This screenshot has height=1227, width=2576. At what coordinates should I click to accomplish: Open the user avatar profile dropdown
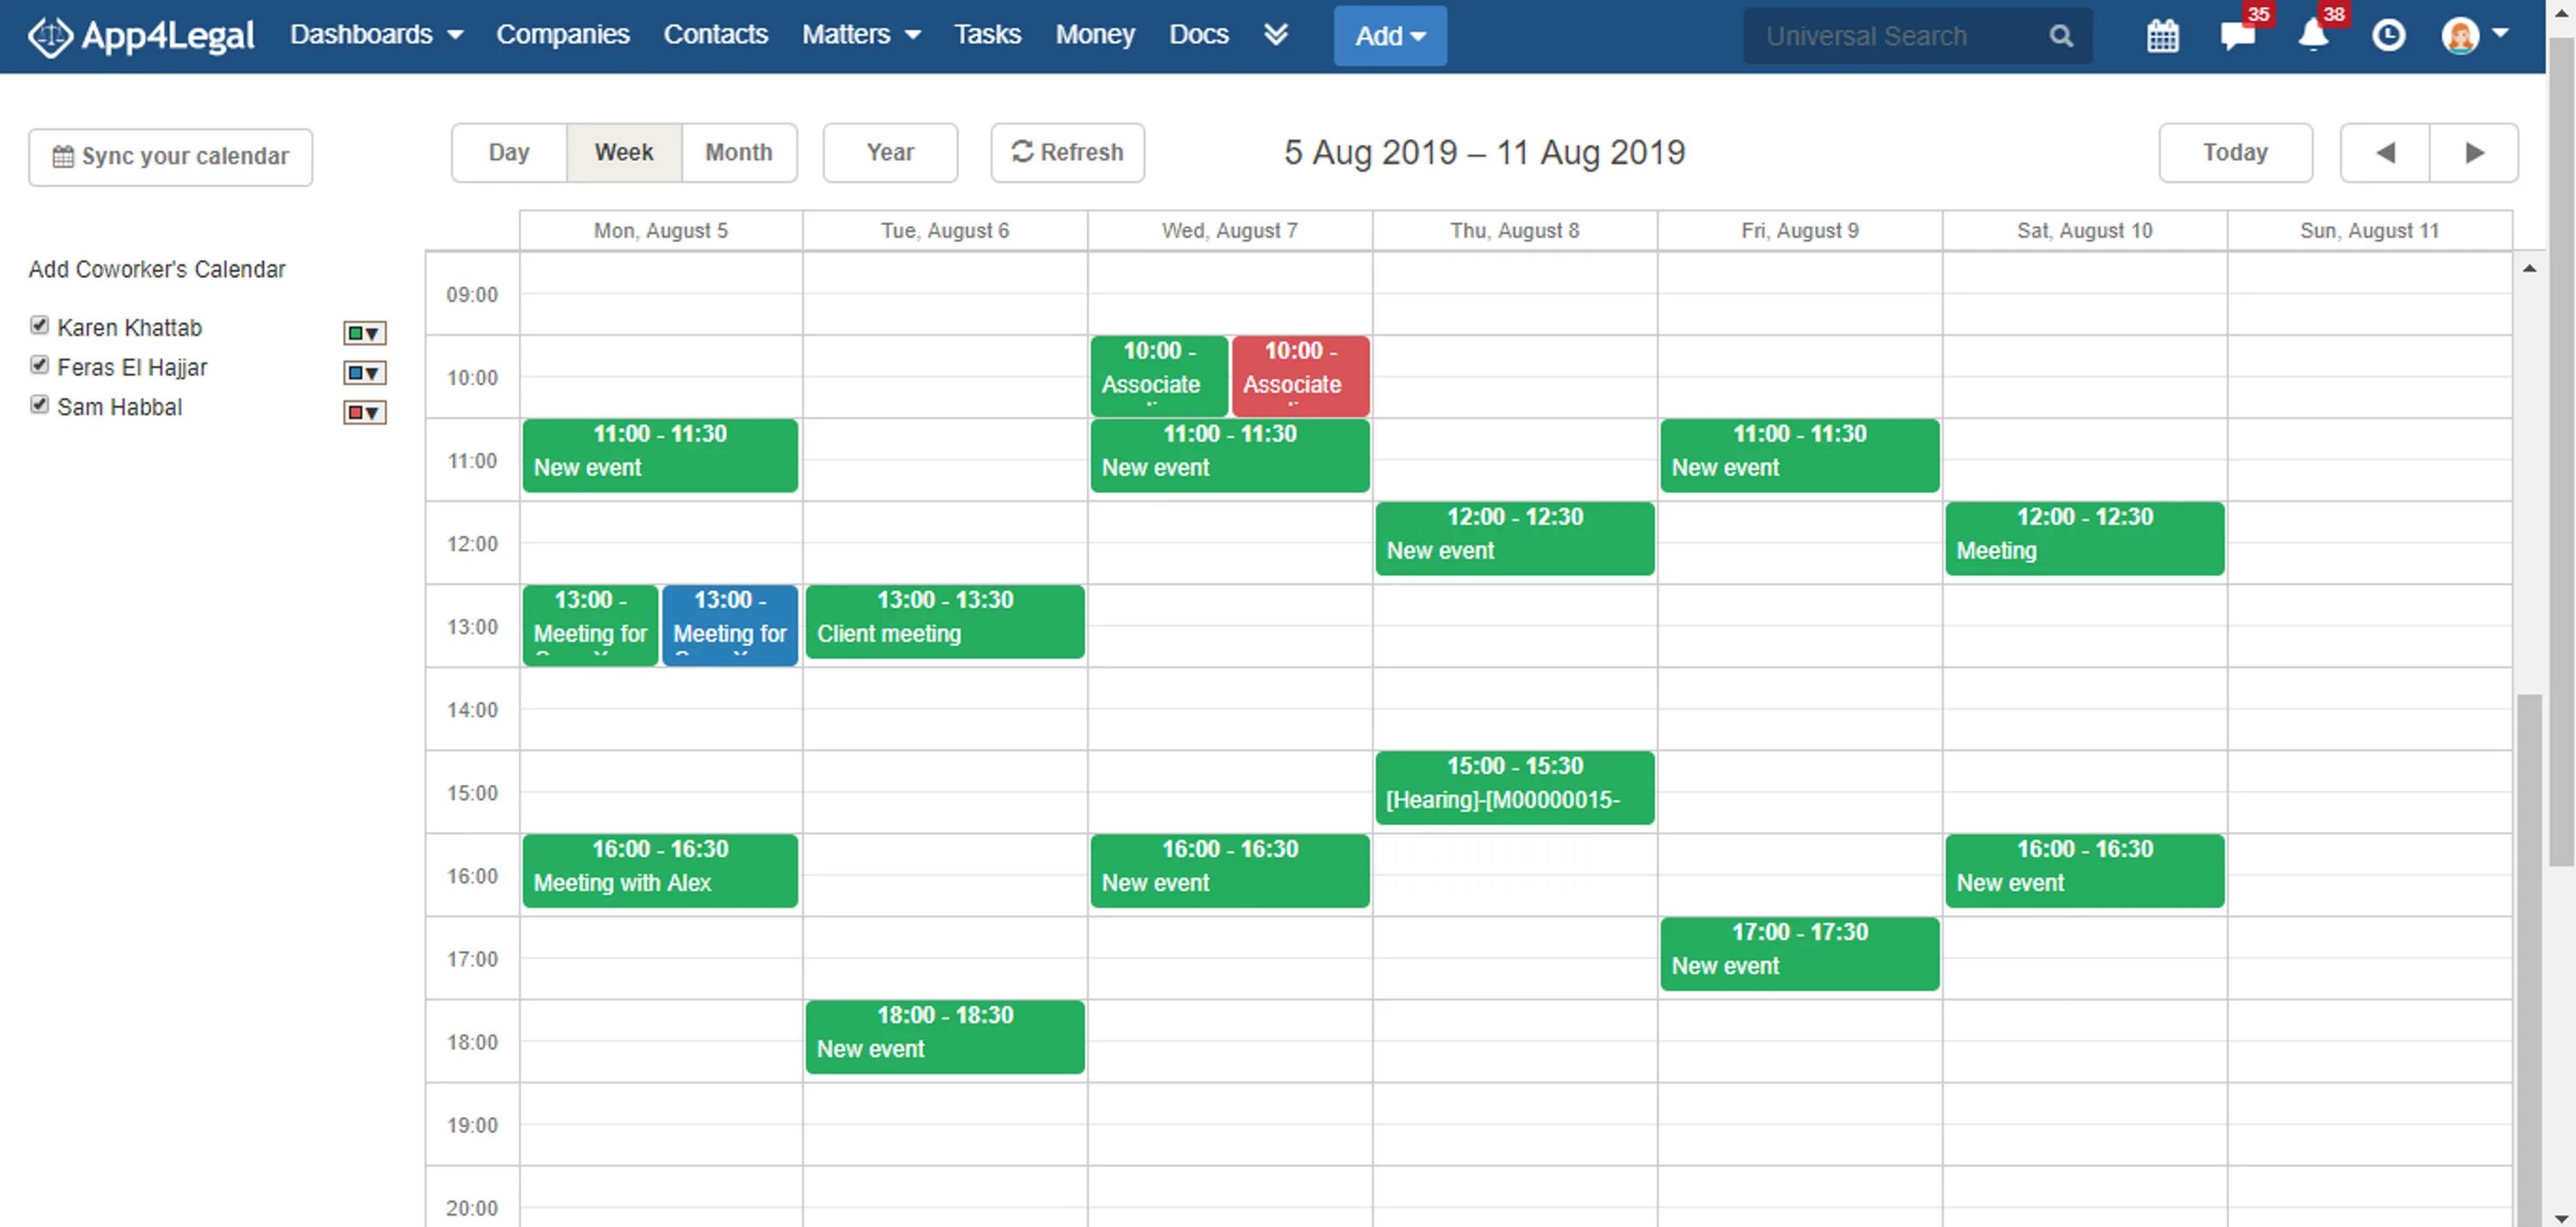[2473, 35]
